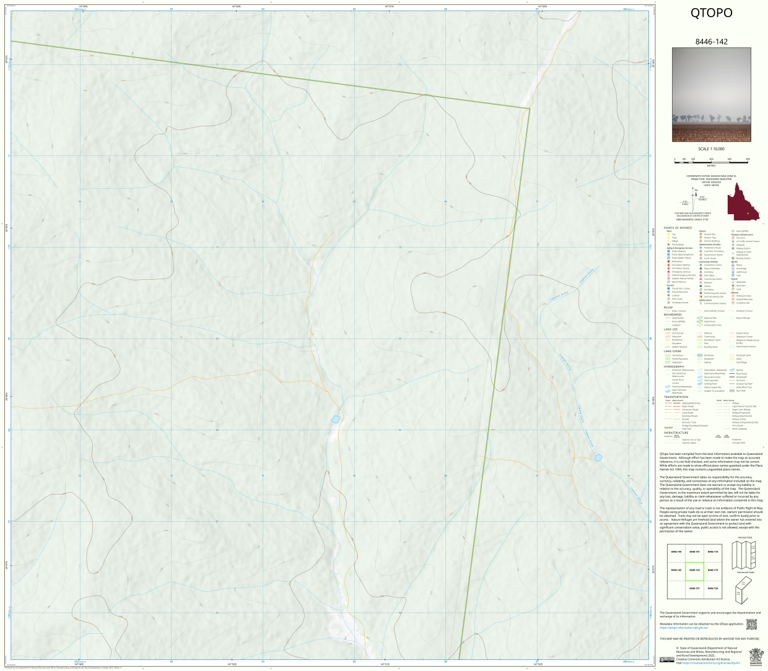Click the BOUNDARIES legend heading
This screenshot has height=671, width=768.
672,314
